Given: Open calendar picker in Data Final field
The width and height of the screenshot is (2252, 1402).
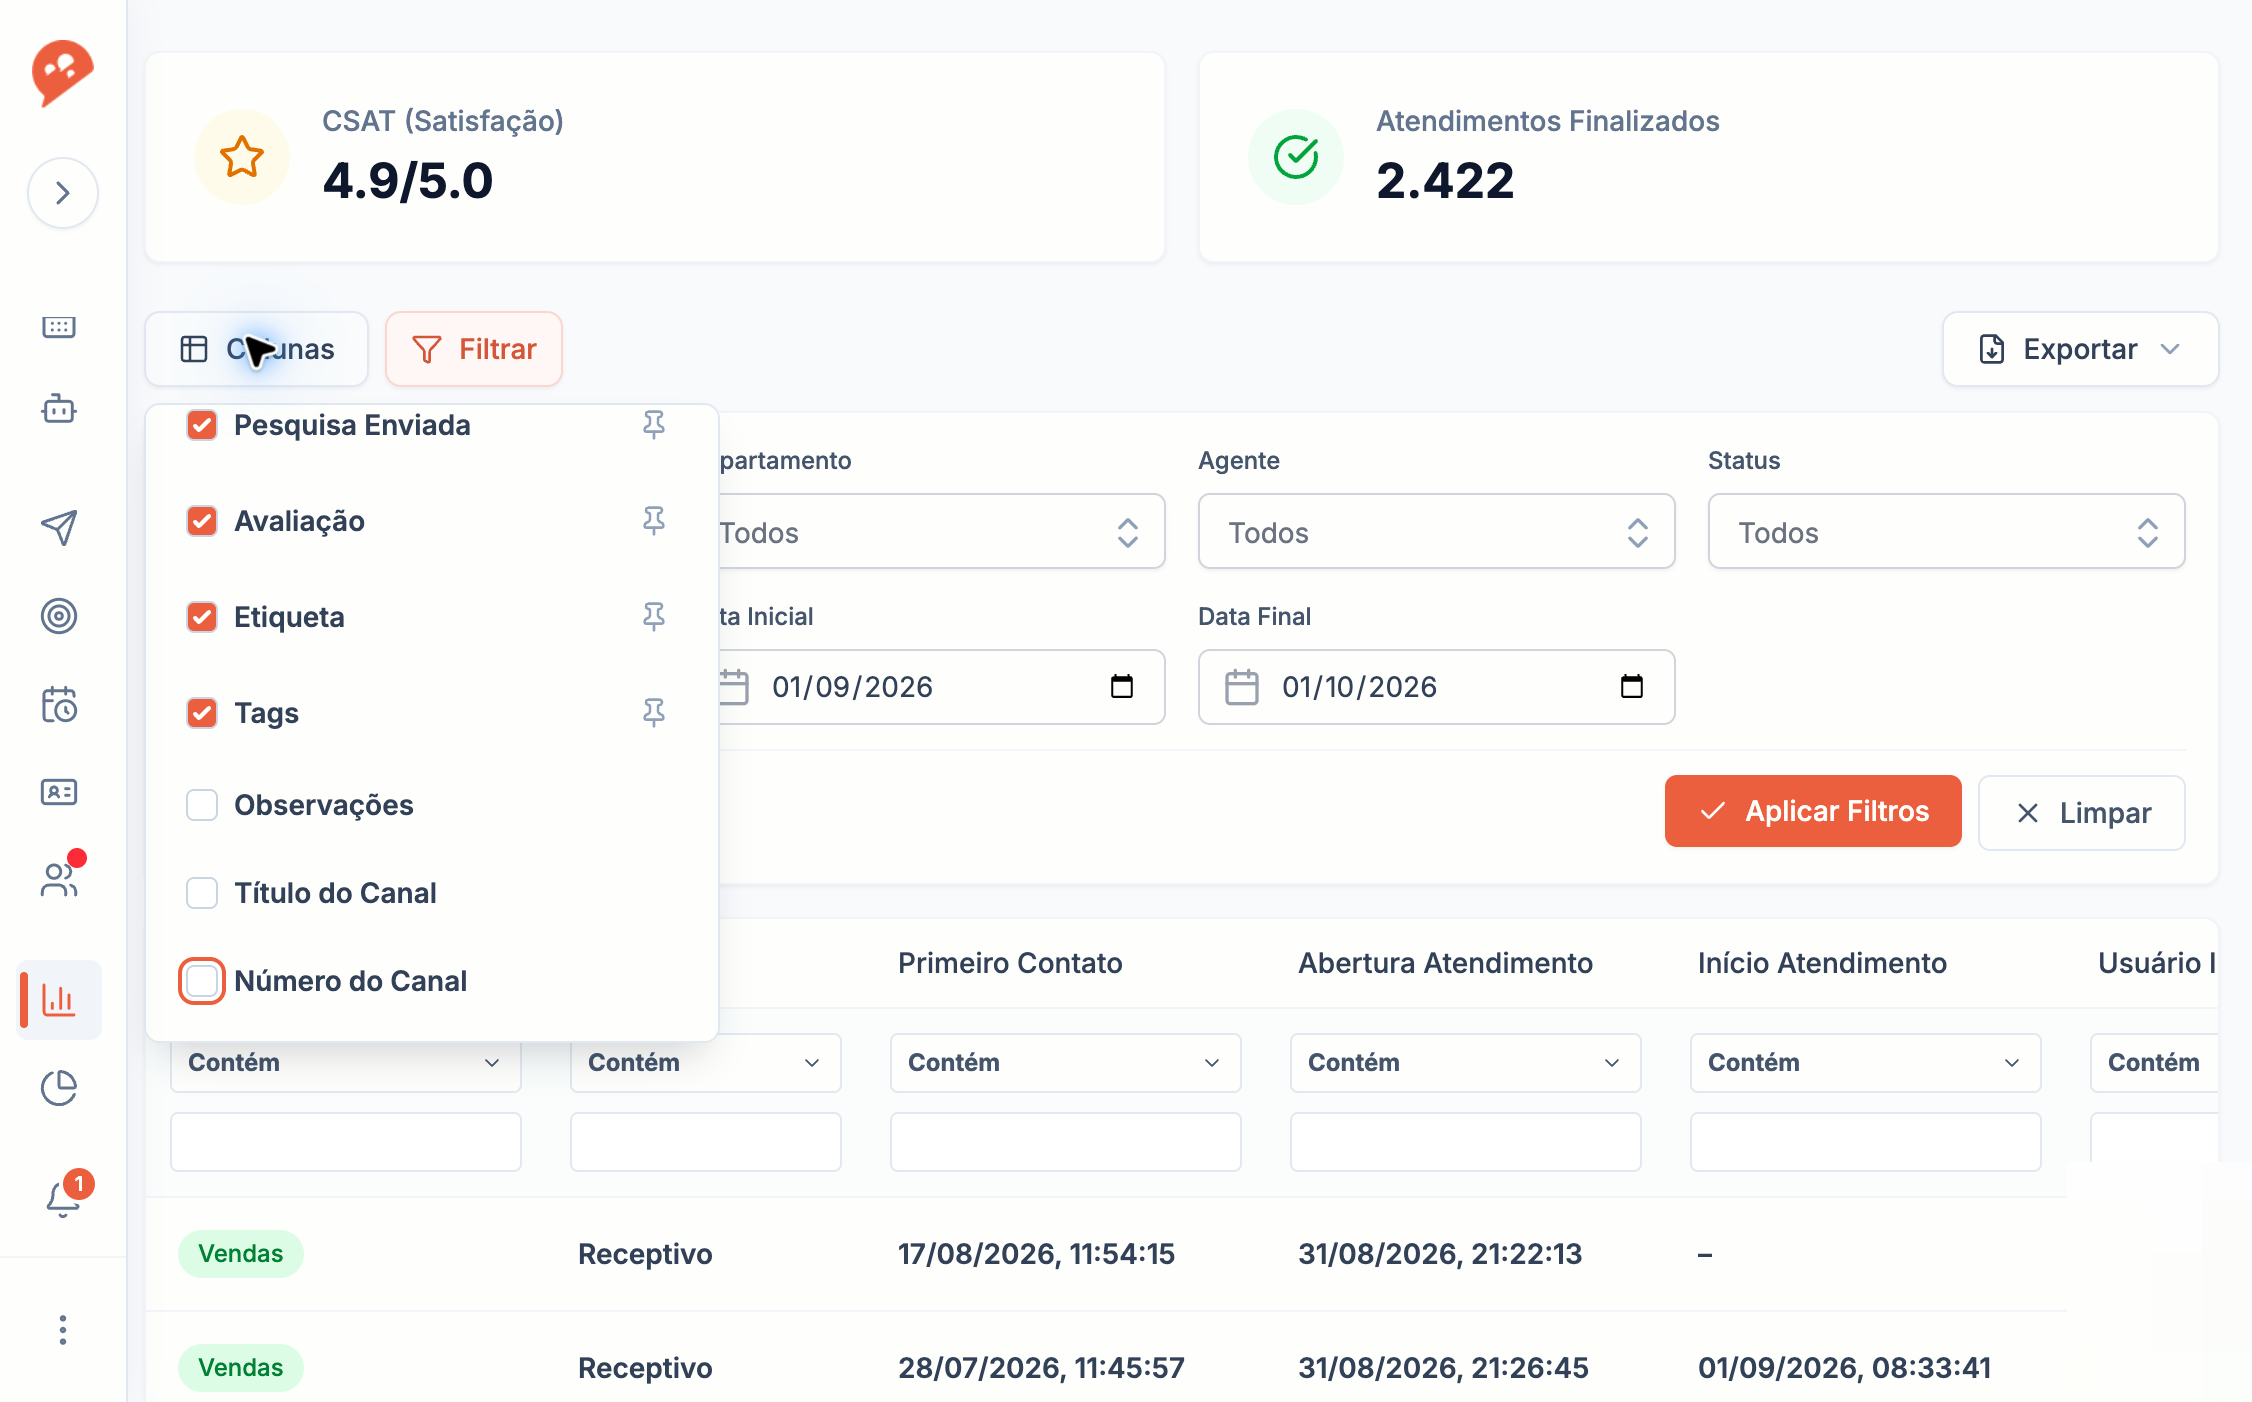Looking at the screenshot, I should [x=1632, y=687].
